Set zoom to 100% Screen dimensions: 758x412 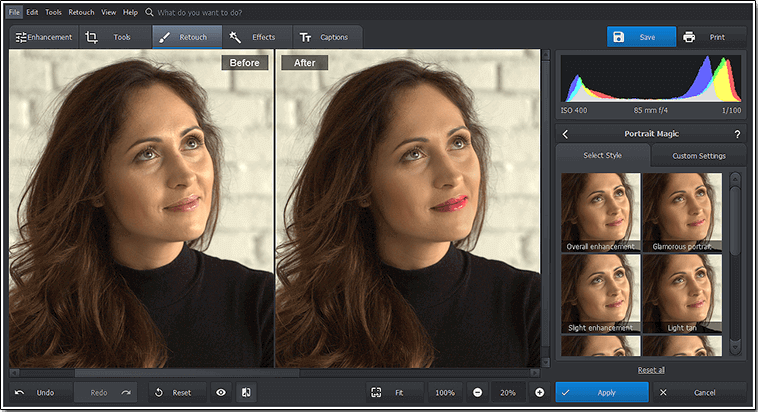445,393
